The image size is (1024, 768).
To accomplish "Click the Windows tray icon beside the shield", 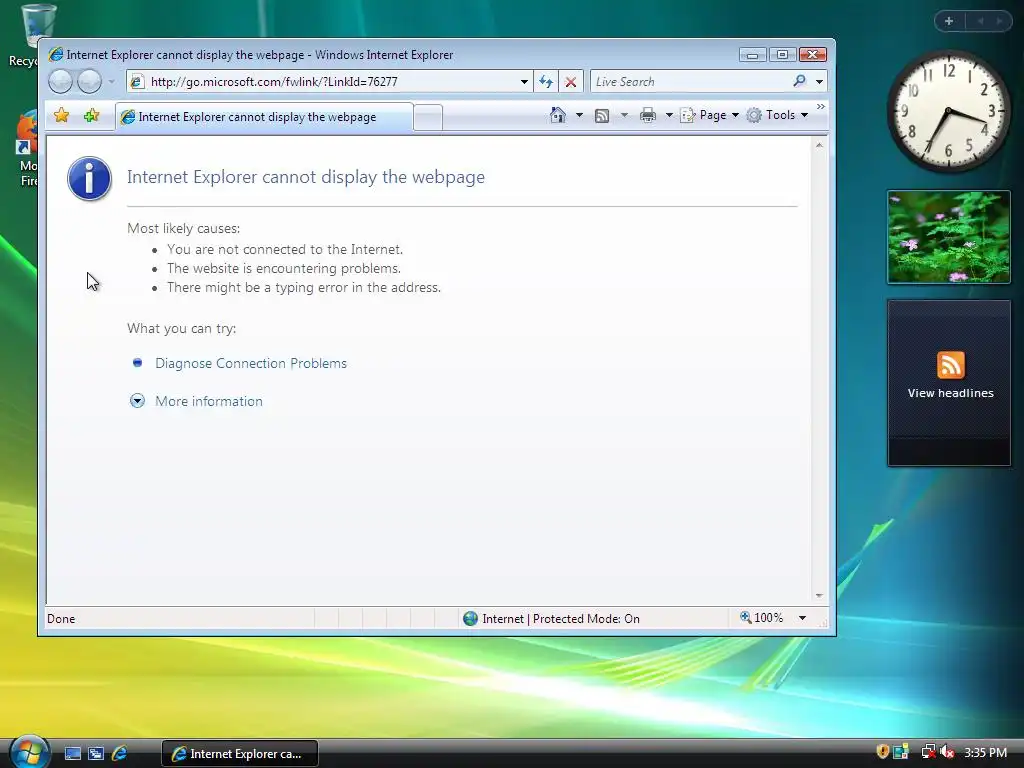I will (901, 752).
